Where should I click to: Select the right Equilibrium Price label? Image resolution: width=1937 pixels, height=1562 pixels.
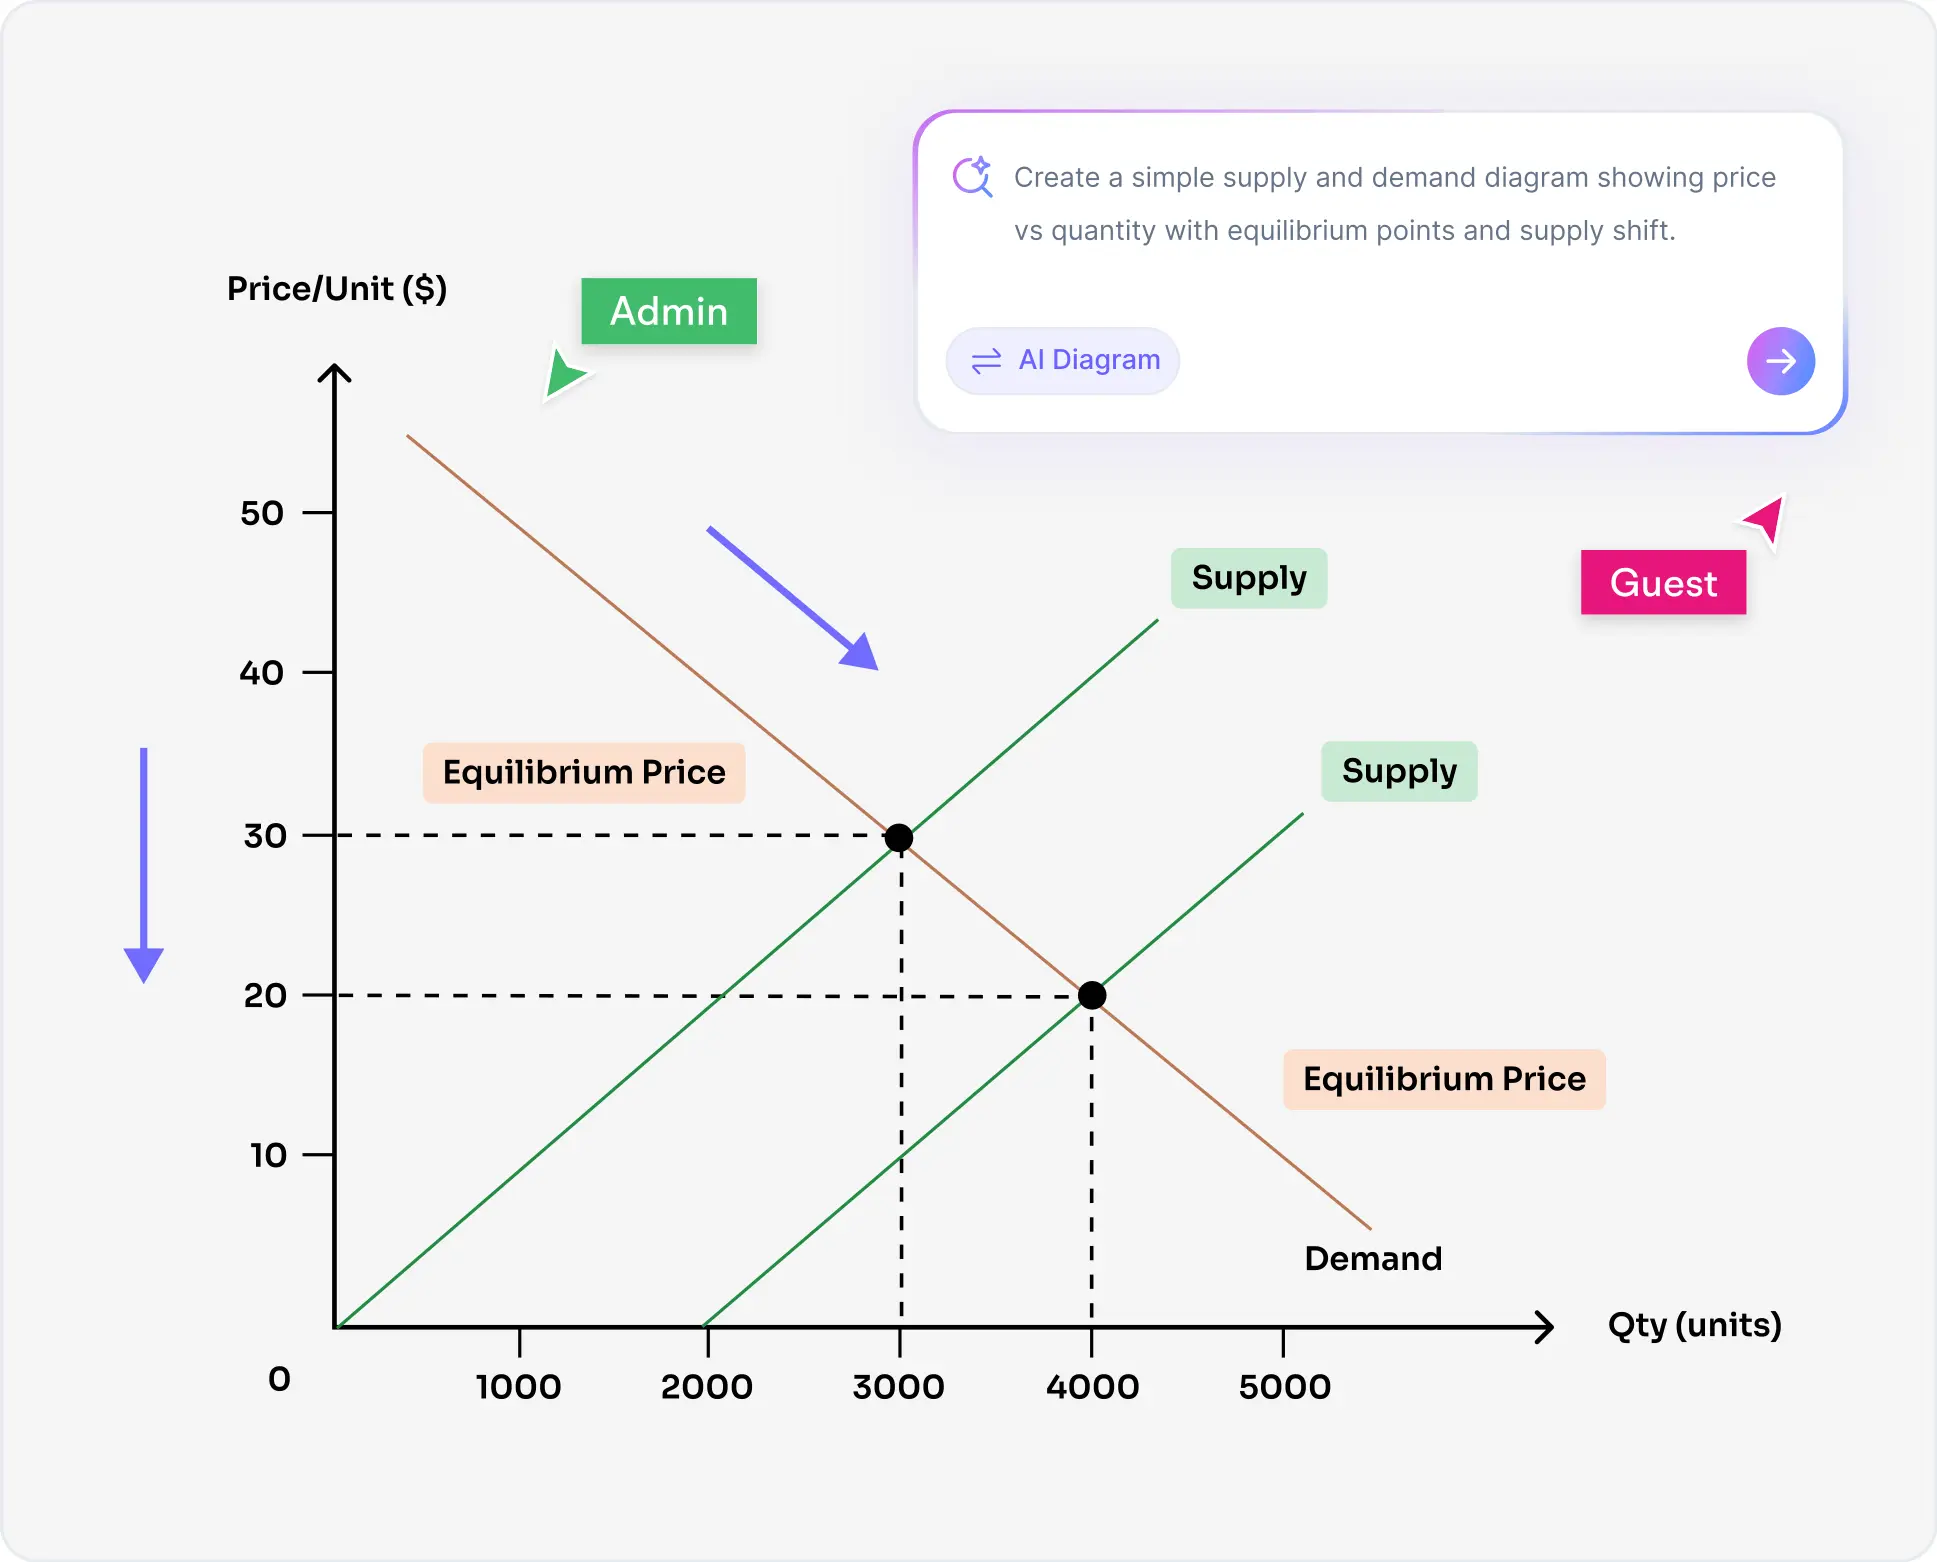pos(1444,1079)
